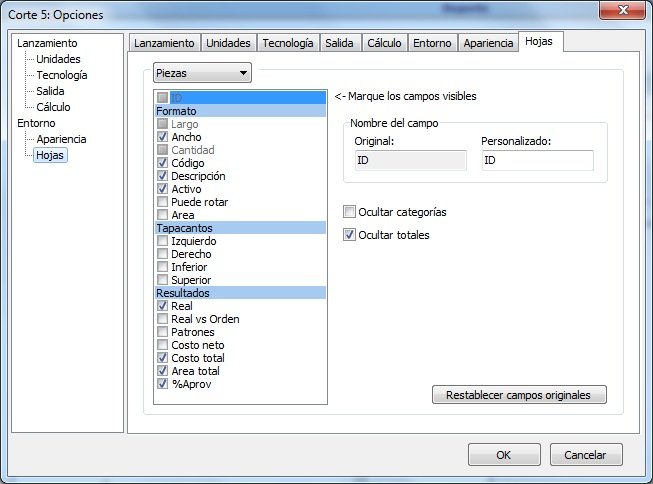This screenshot has height=484, width=653.
Task: Toggle the Ancho field checkbox
Action: (163, 137)
